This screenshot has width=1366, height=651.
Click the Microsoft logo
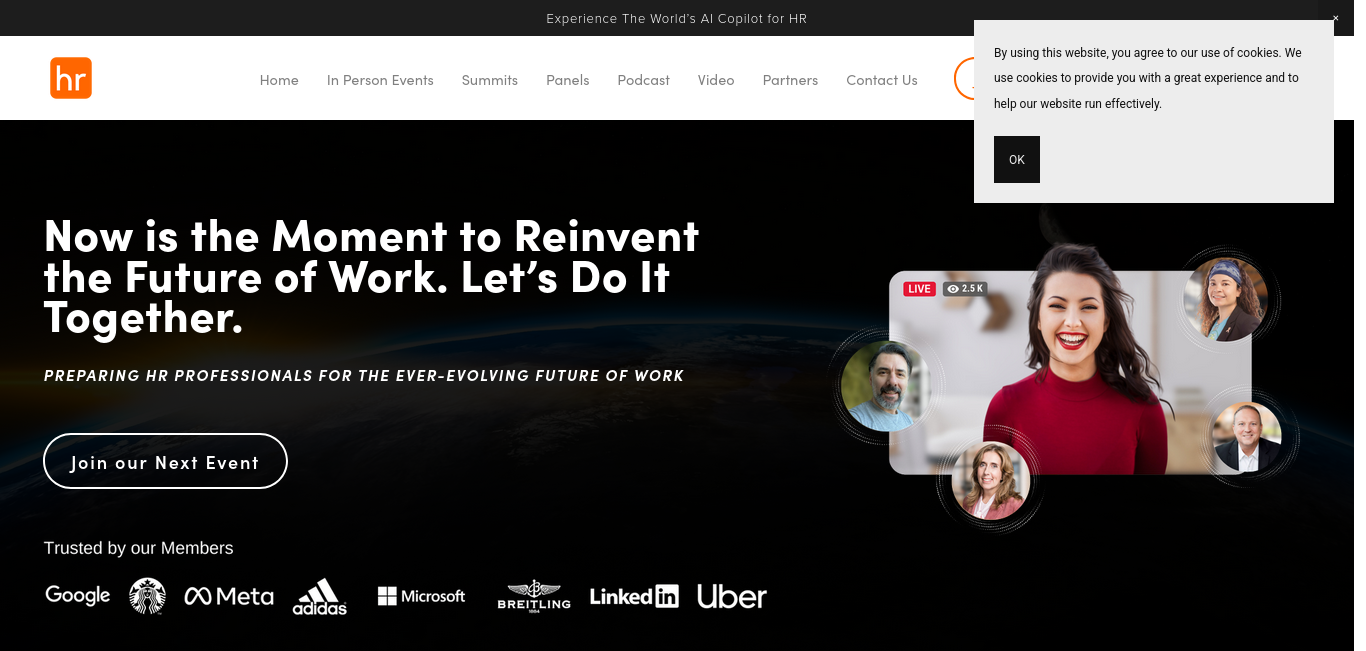[x=421, y=596]
